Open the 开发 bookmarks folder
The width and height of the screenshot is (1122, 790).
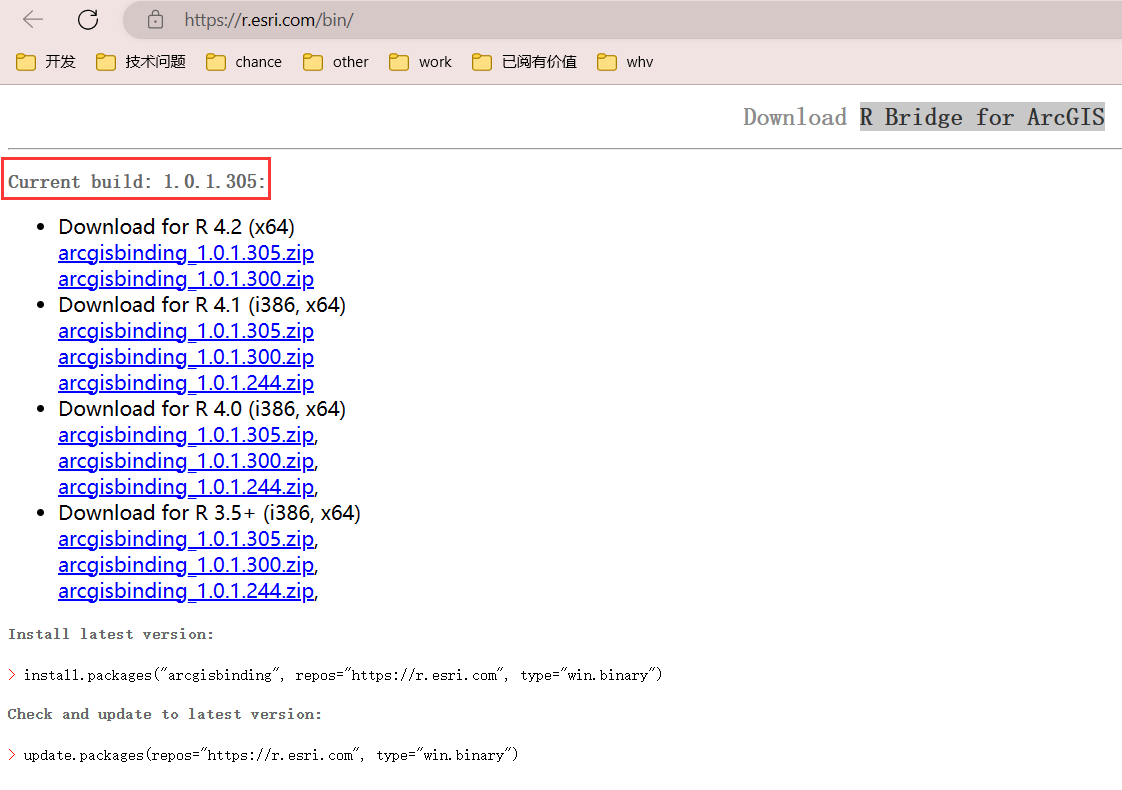coord(46,62)
